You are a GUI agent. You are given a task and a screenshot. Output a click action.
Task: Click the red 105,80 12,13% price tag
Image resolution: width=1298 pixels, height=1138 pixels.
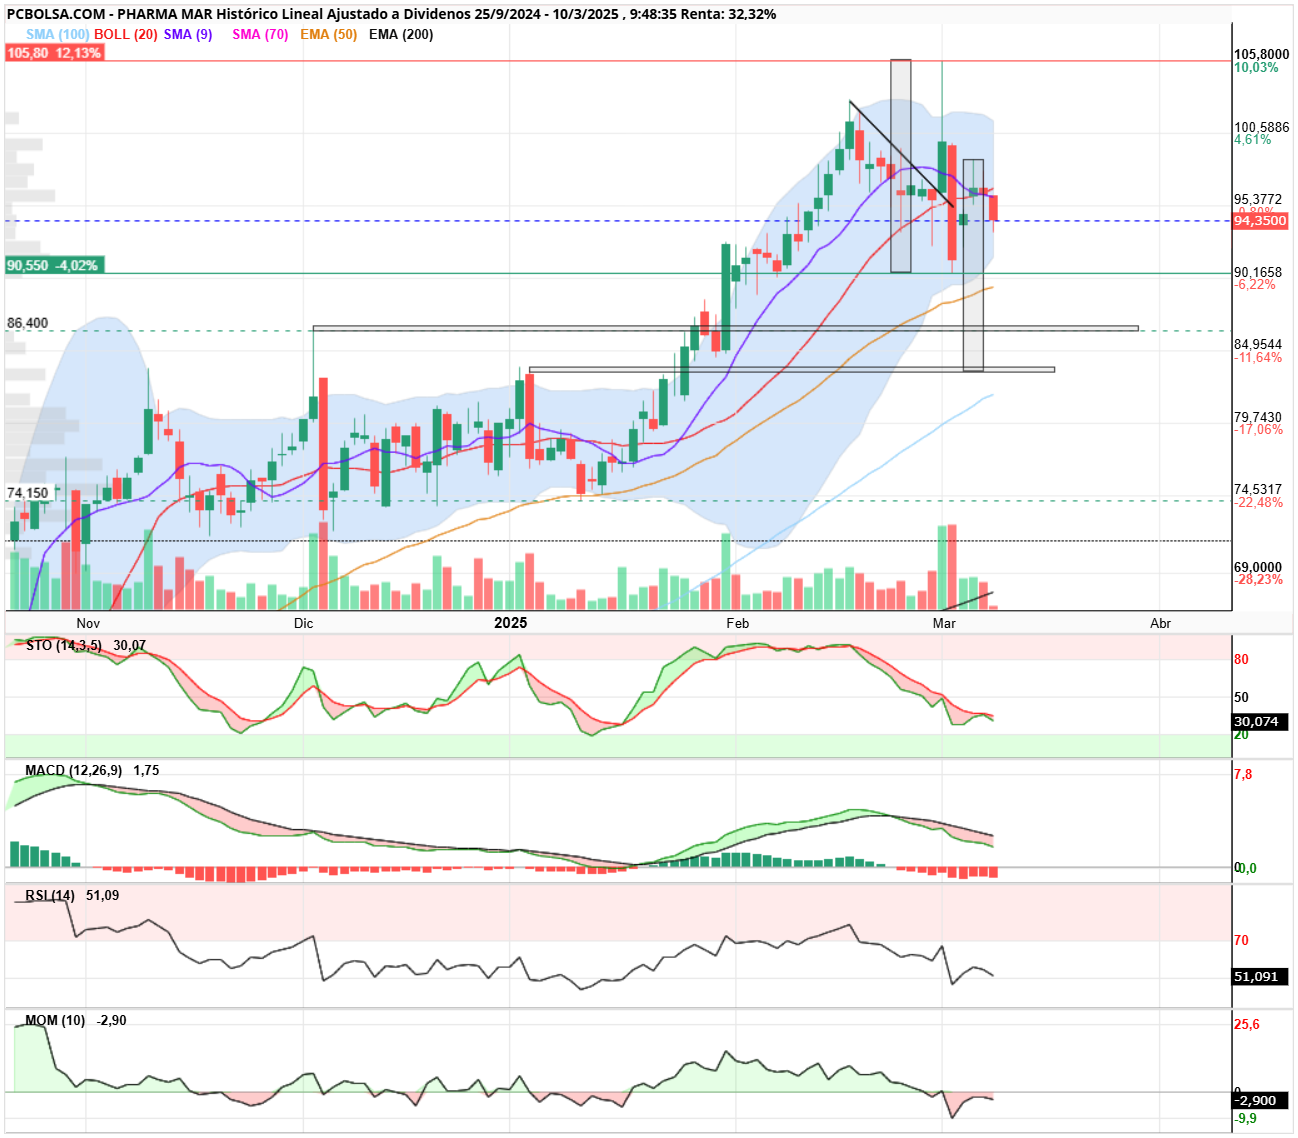[x=54, y=53]
